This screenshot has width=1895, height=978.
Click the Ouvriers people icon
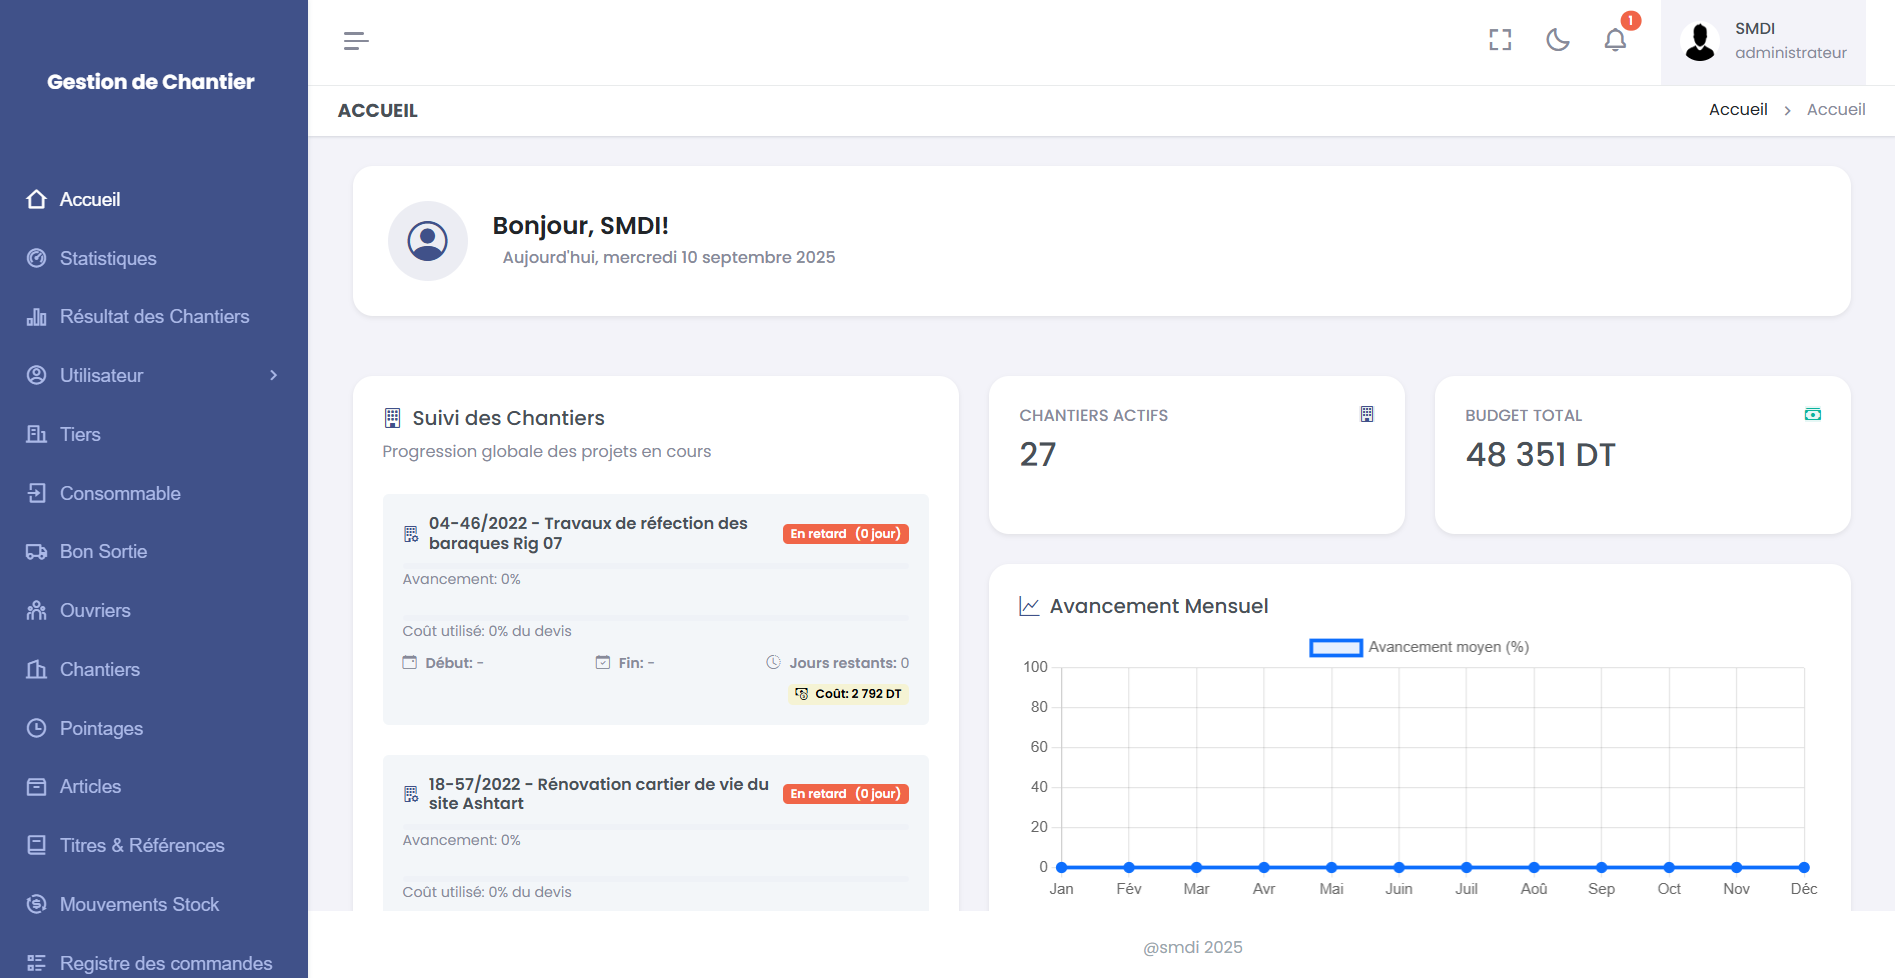37,610
